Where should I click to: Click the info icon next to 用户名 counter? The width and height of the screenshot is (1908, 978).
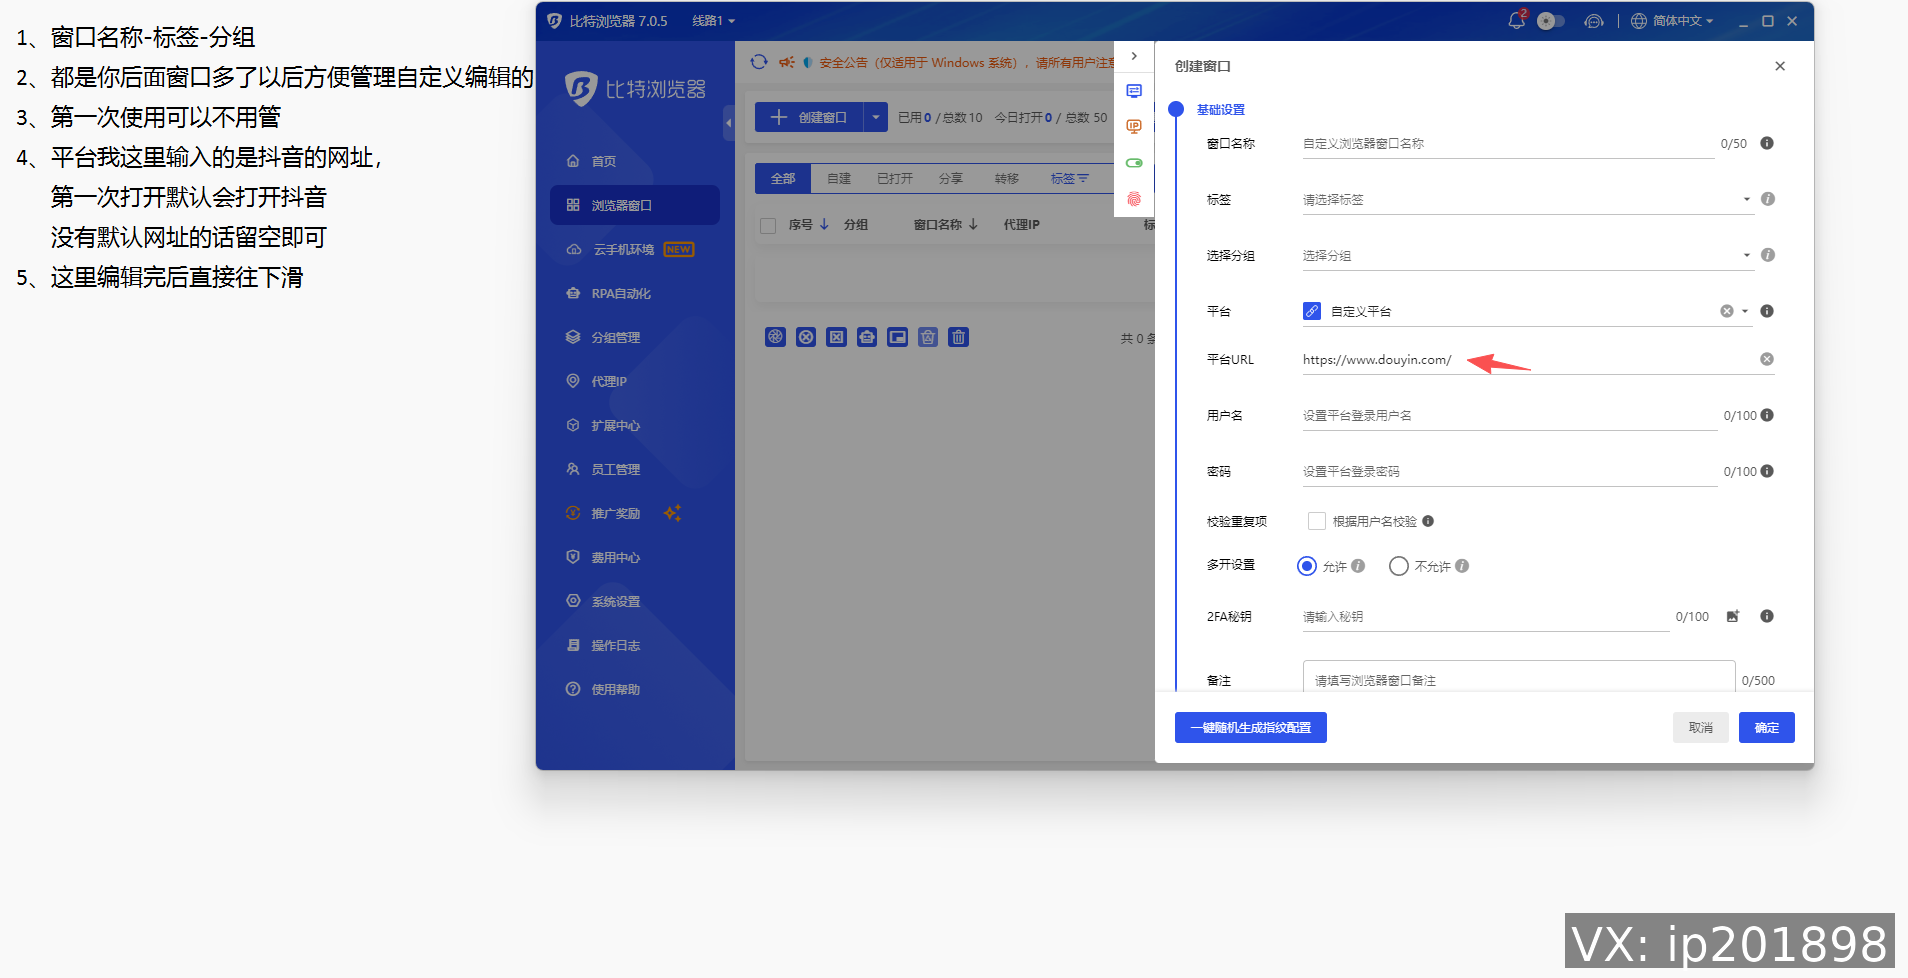1767,415
